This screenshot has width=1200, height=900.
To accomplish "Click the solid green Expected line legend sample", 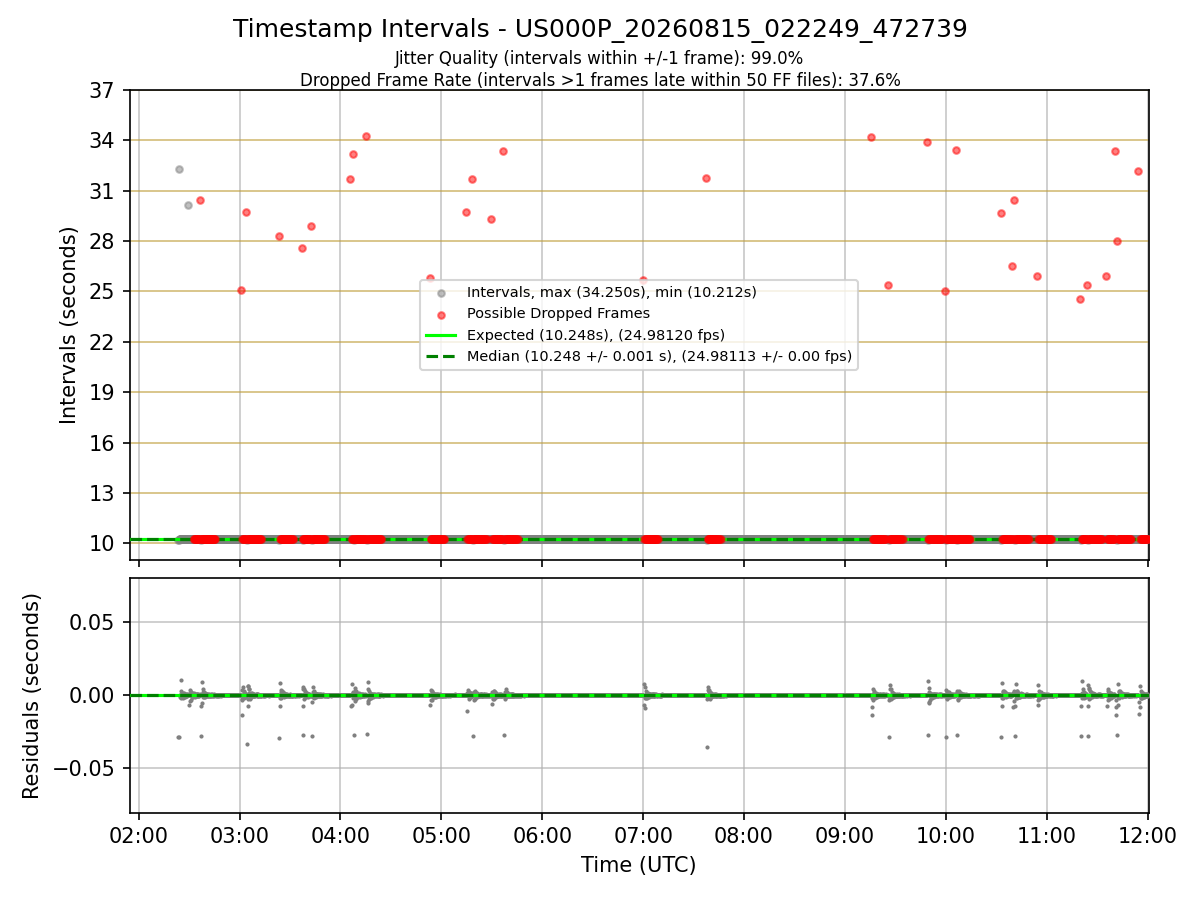I will point(441,335).
